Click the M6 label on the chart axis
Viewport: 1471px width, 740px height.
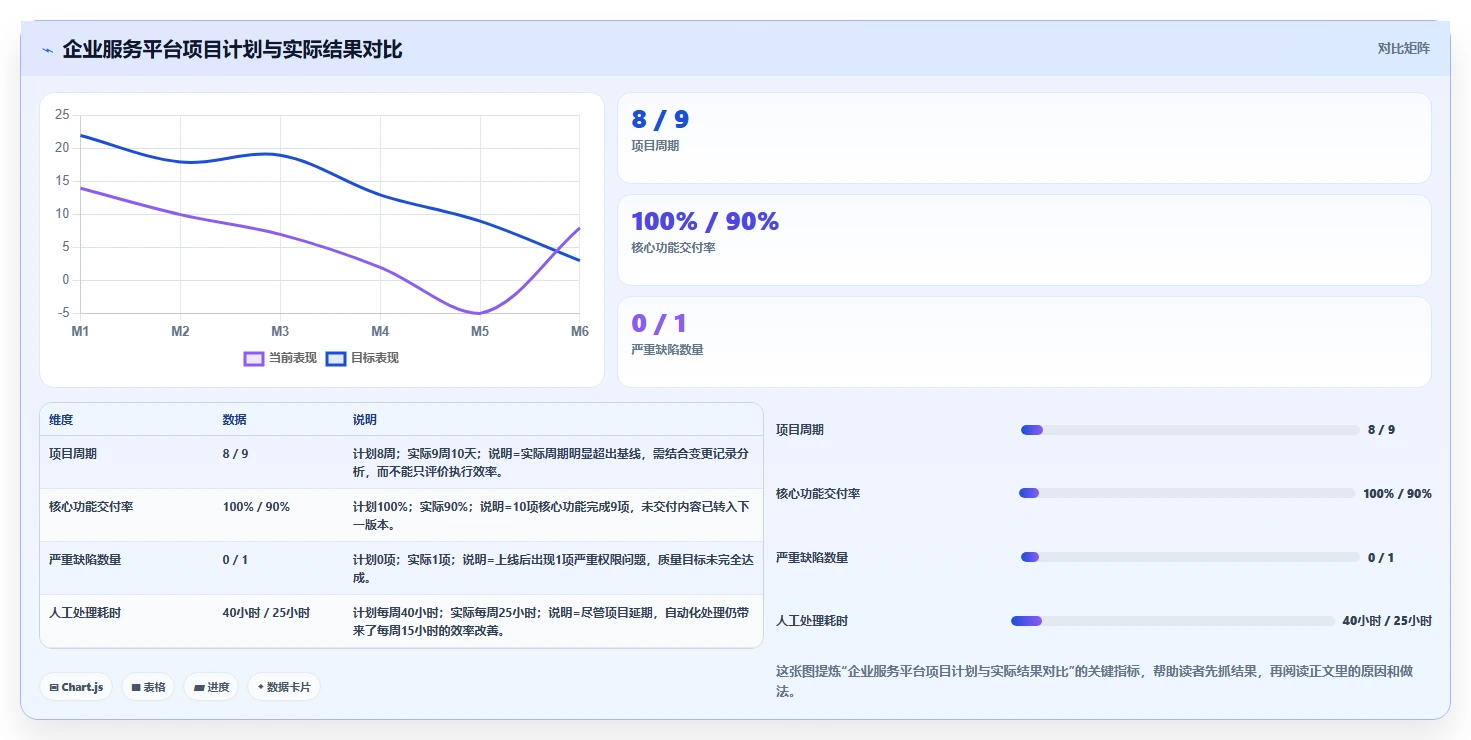pos(579,331)
